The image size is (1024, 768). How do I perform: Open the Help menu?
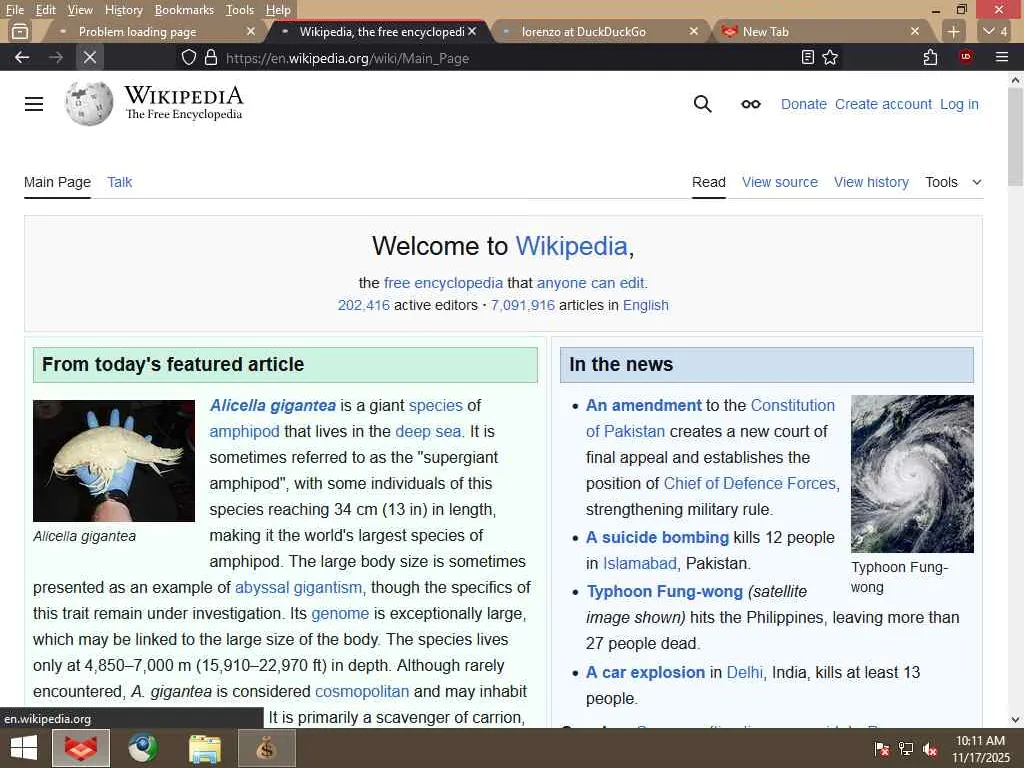click(x=278, y=10)
